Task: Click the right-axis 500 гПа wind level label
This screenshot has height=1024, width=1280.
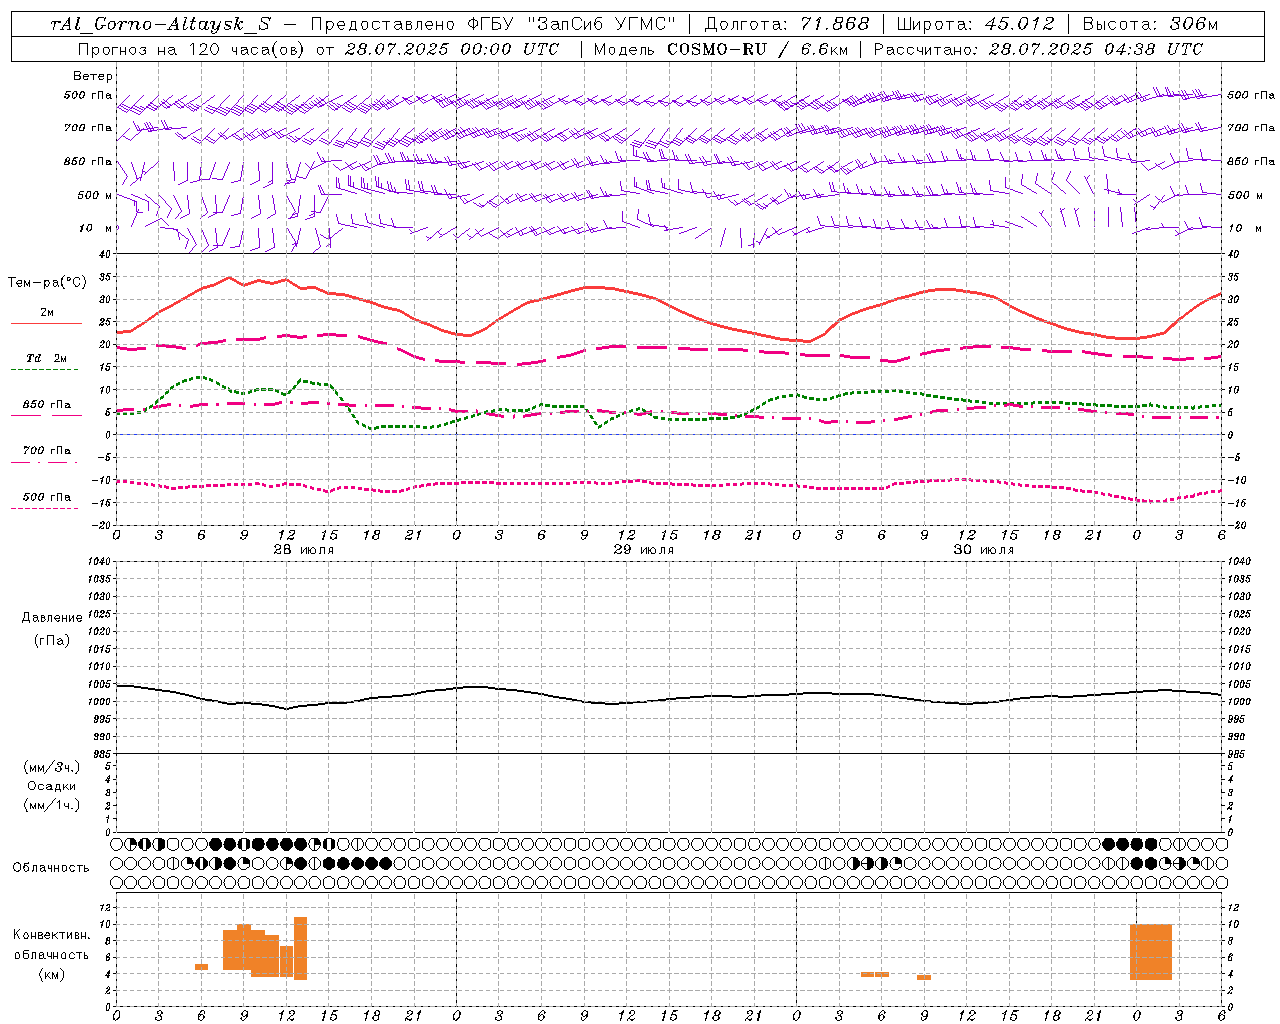Action: click(1251, 95)
